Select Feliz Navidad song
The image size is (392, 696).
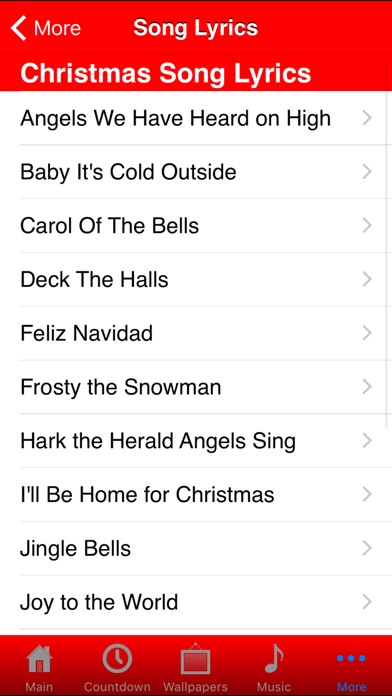196,333
